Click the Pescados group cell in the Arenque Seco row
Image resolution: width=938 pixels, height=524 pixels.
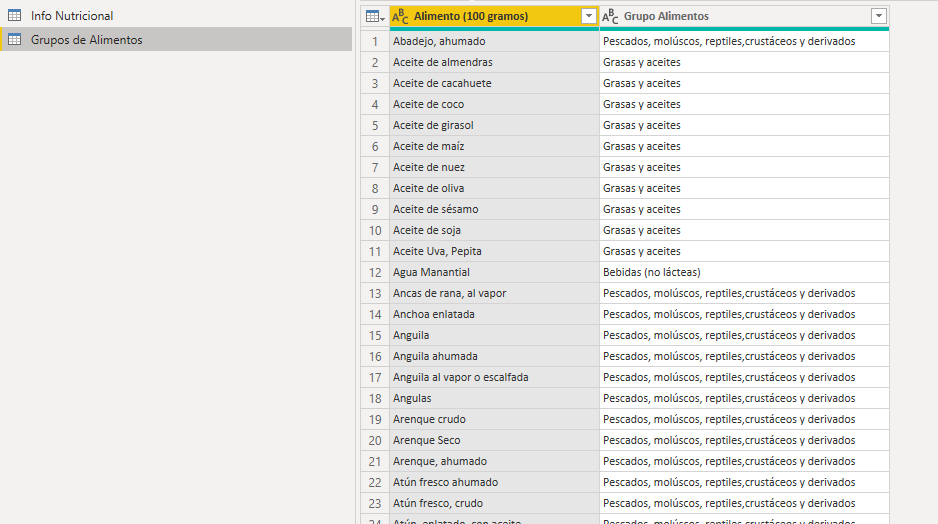744,440
